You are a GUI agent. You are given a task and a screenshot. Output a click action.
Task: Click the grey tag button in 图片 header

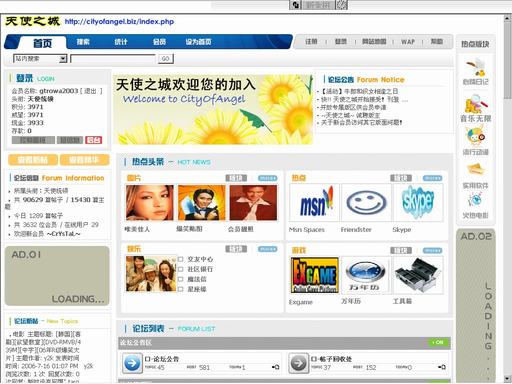point(236,178)
